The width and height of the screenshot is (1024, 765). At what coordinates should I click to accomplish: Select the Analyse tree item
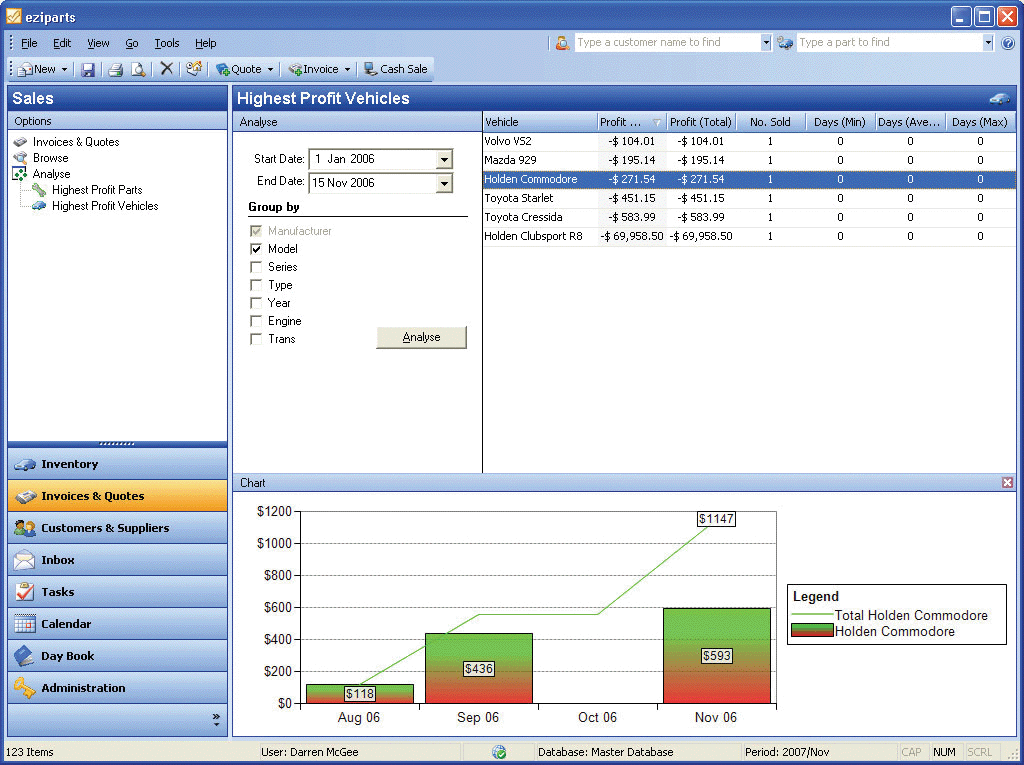click(52, 174)
